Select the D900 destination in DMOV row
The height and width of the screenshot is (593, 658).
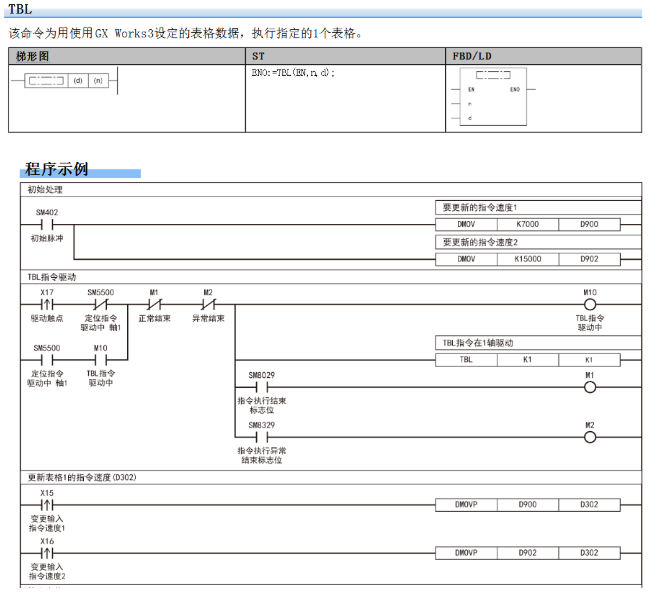point(589,225)
